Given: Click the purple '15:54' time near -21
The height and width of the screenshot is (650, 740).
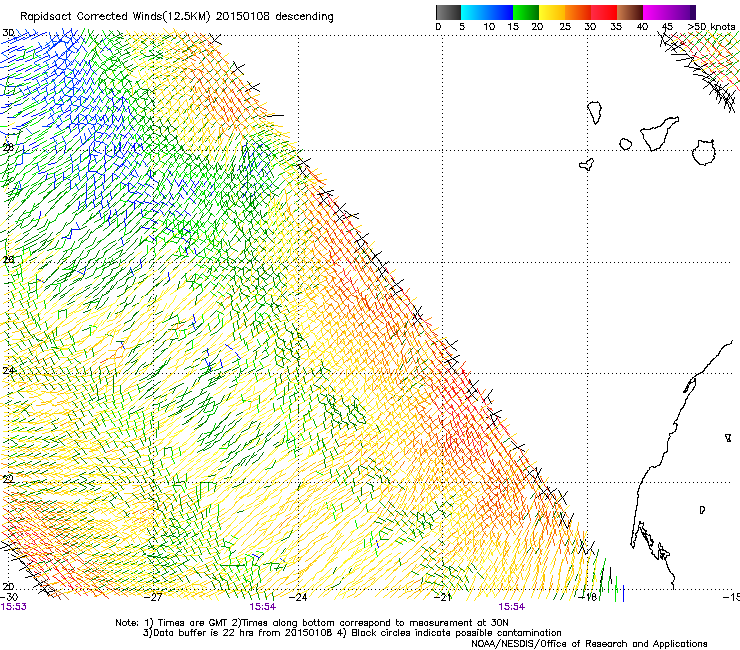Looking at the screenshot, I should 512,607.
